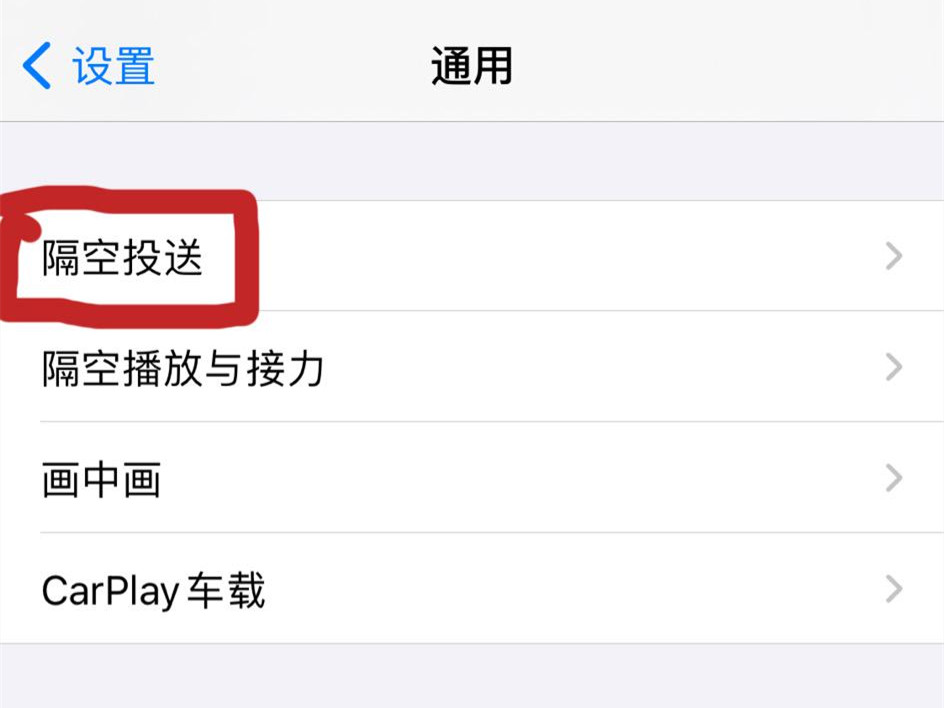The width and height of the screenshot is (944, 708).
Task: Tap the word CarPlay in the last row
Action: click(x=110, y=591)
